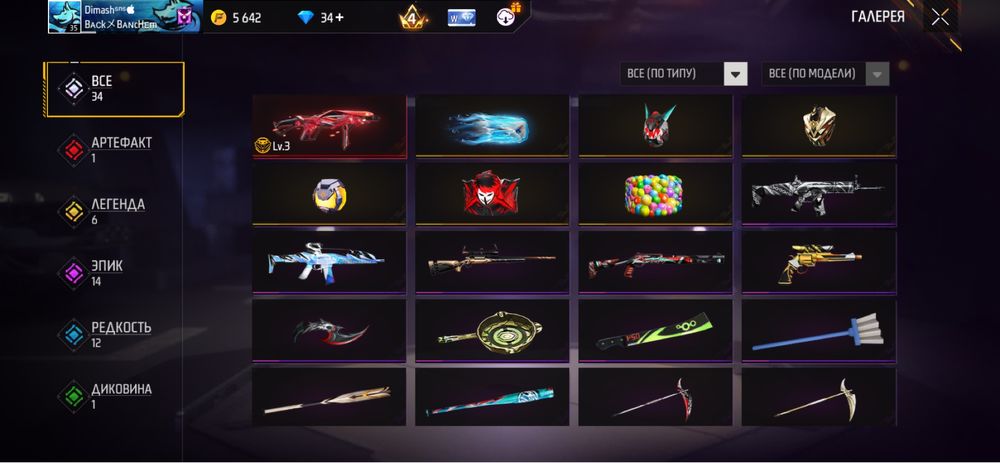Open the weekly membership card icon
Viewport: 1000px width, 463px height.
point(461,18)
